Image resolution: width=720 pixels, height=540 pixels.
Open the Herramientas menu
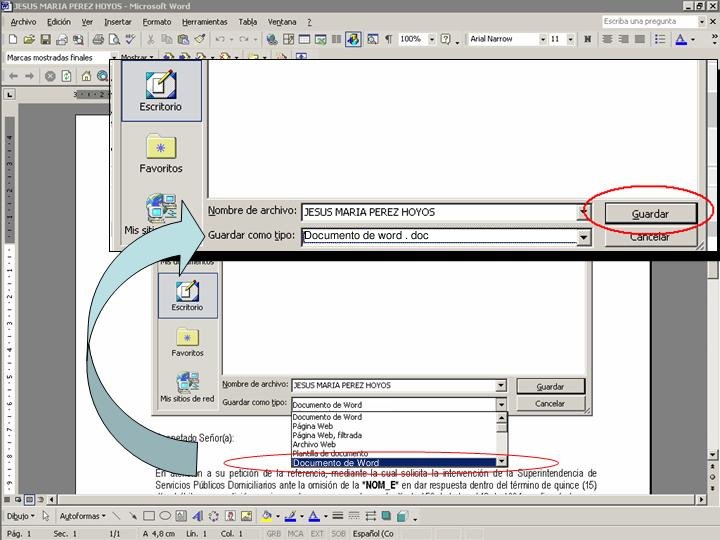pos(204,22)
